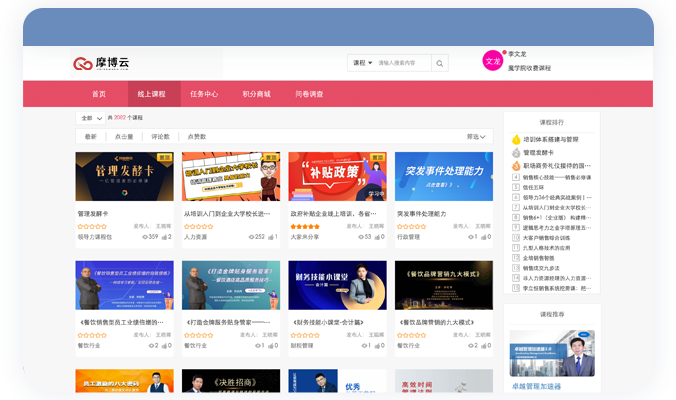Click category 人力资源 on second card
676x400 pixels.
coord(196,237)
